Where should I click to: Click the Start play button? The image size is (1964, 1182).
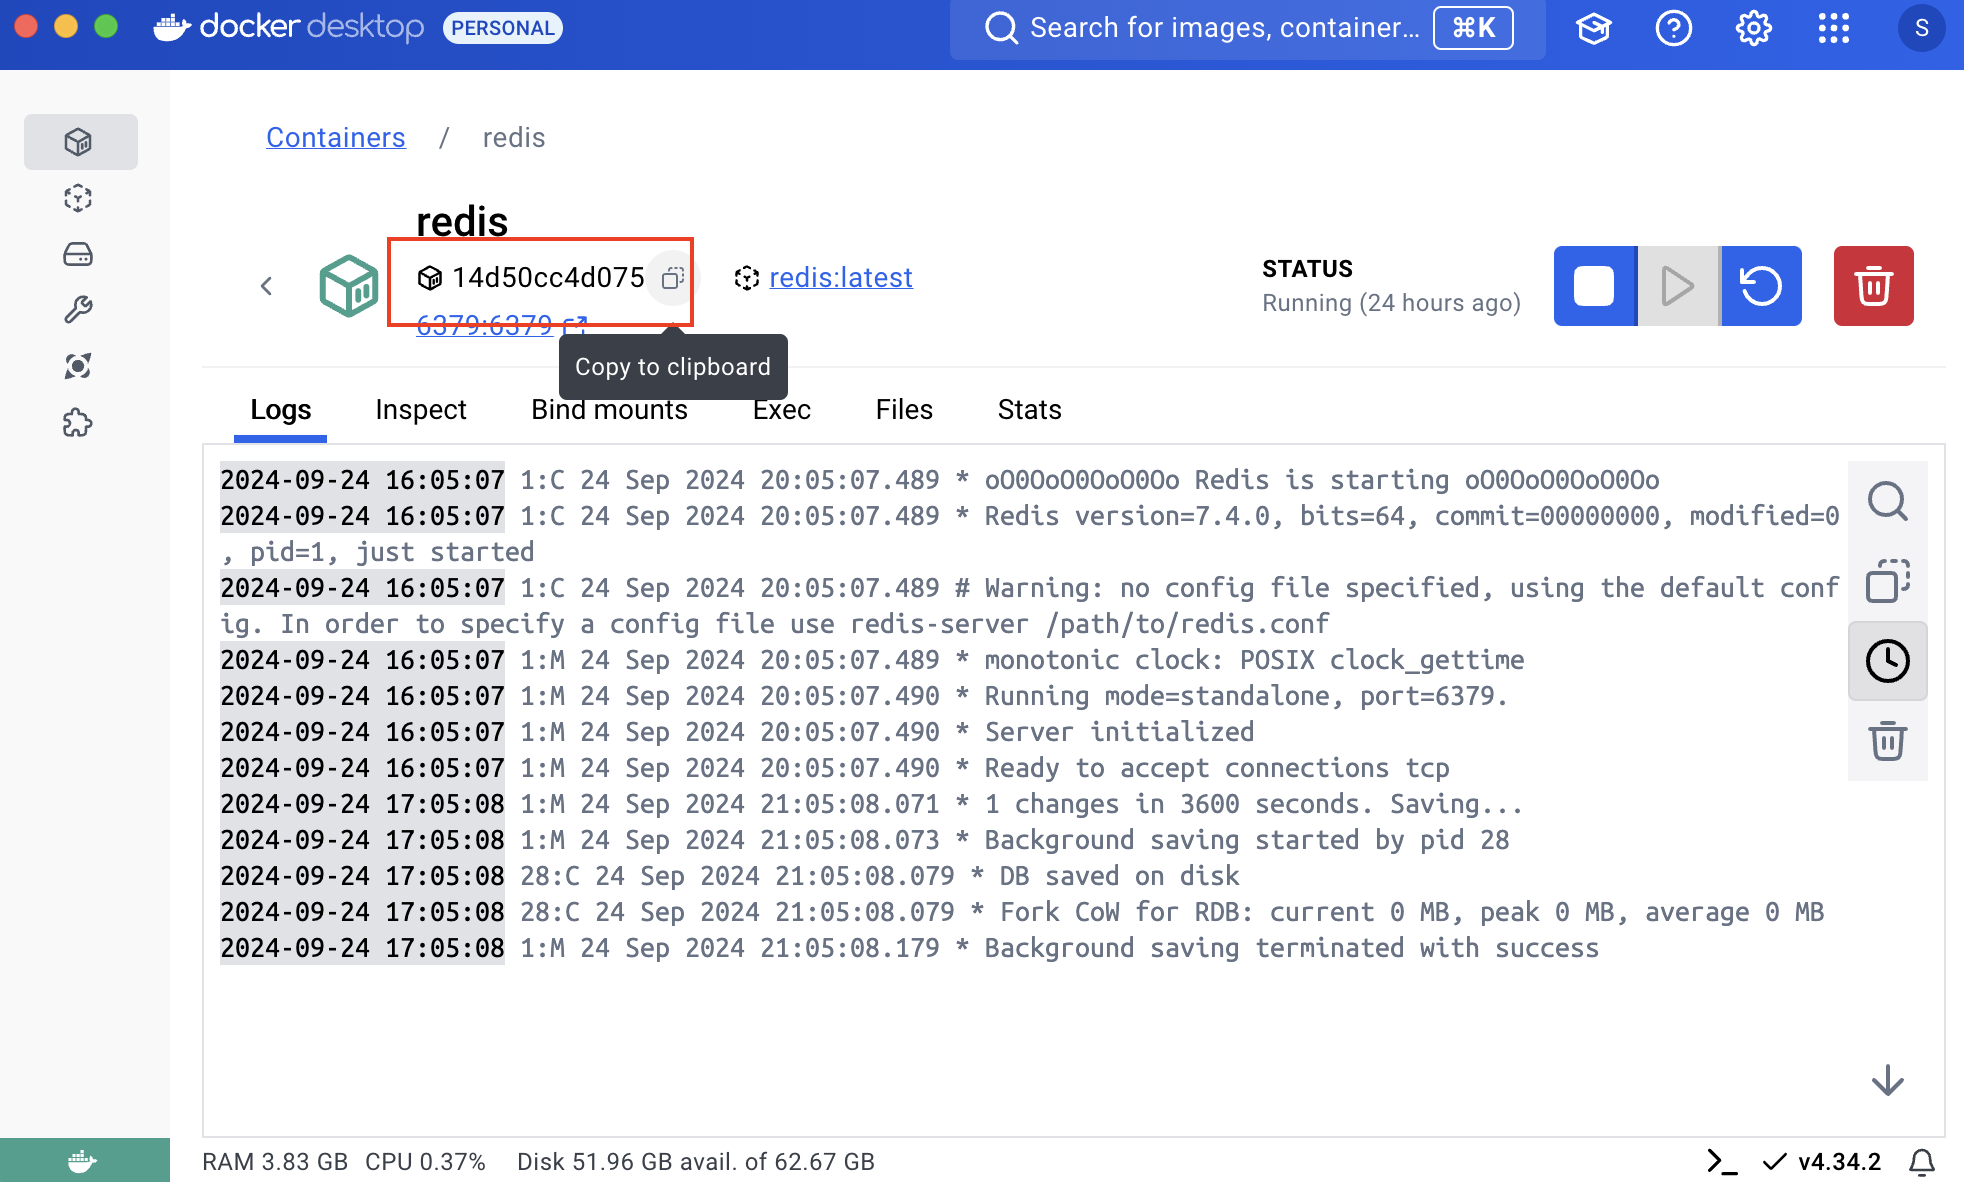[x=1678, y=286]
